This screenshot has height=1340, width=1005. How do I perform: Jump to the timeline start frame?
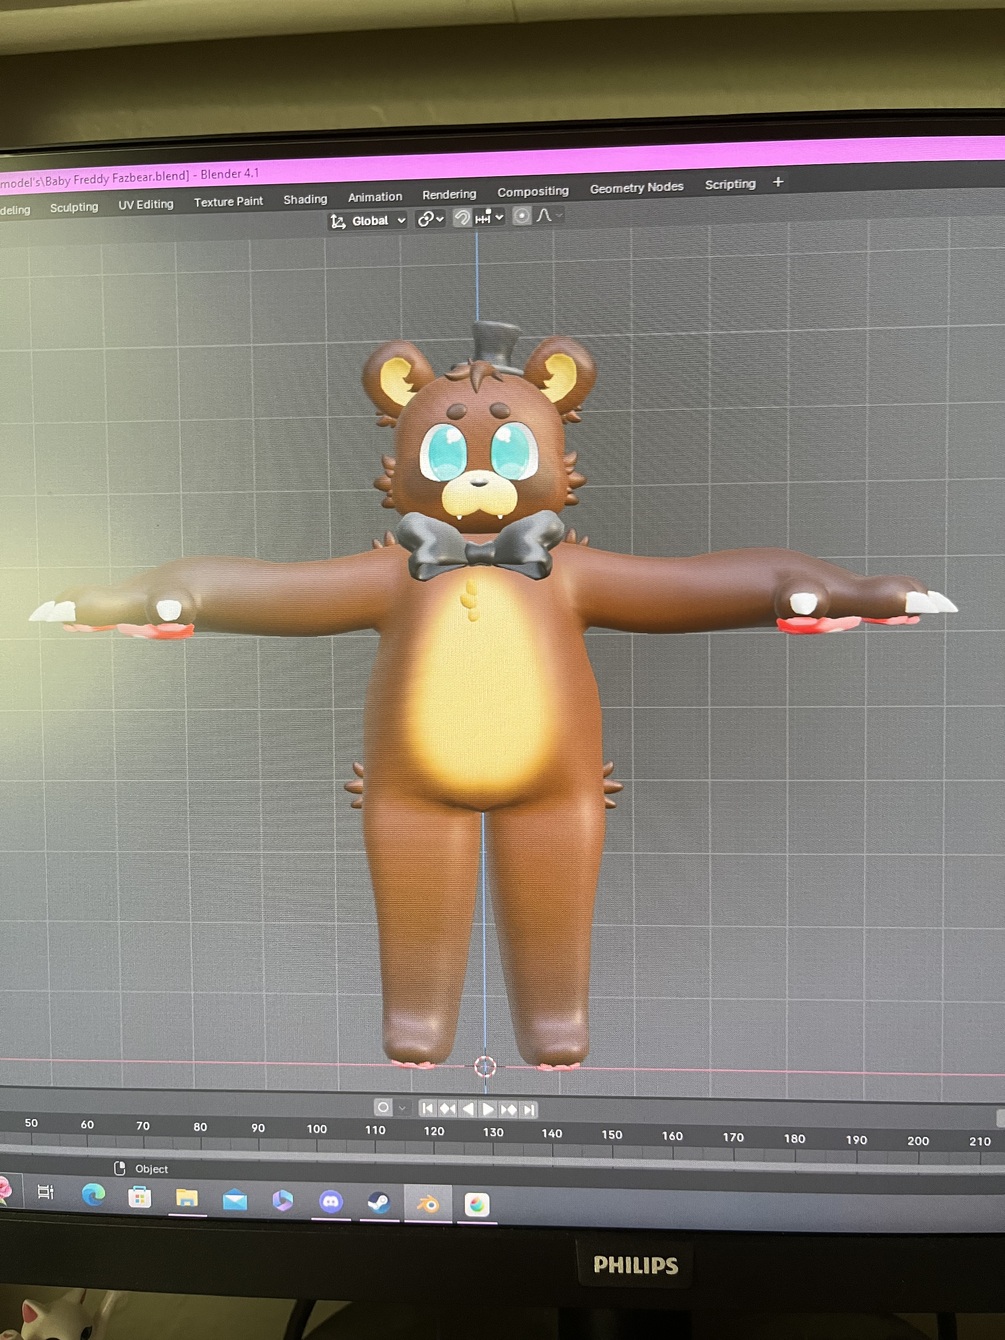click(x=427, y=1108)
